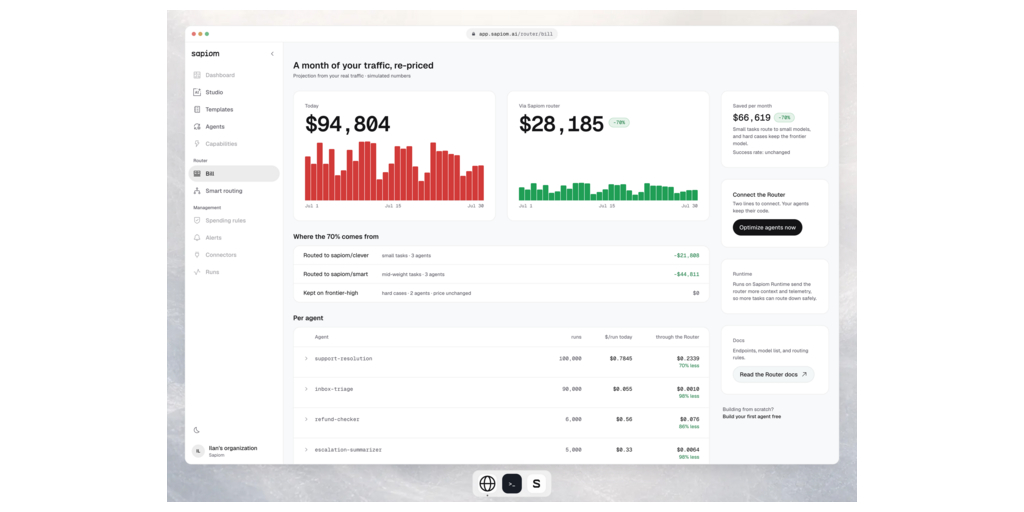The height and width of the screenshot is (512, 1024).
Task: Click the Templates icon in sidebar
Action: click(x=197, y=109)
